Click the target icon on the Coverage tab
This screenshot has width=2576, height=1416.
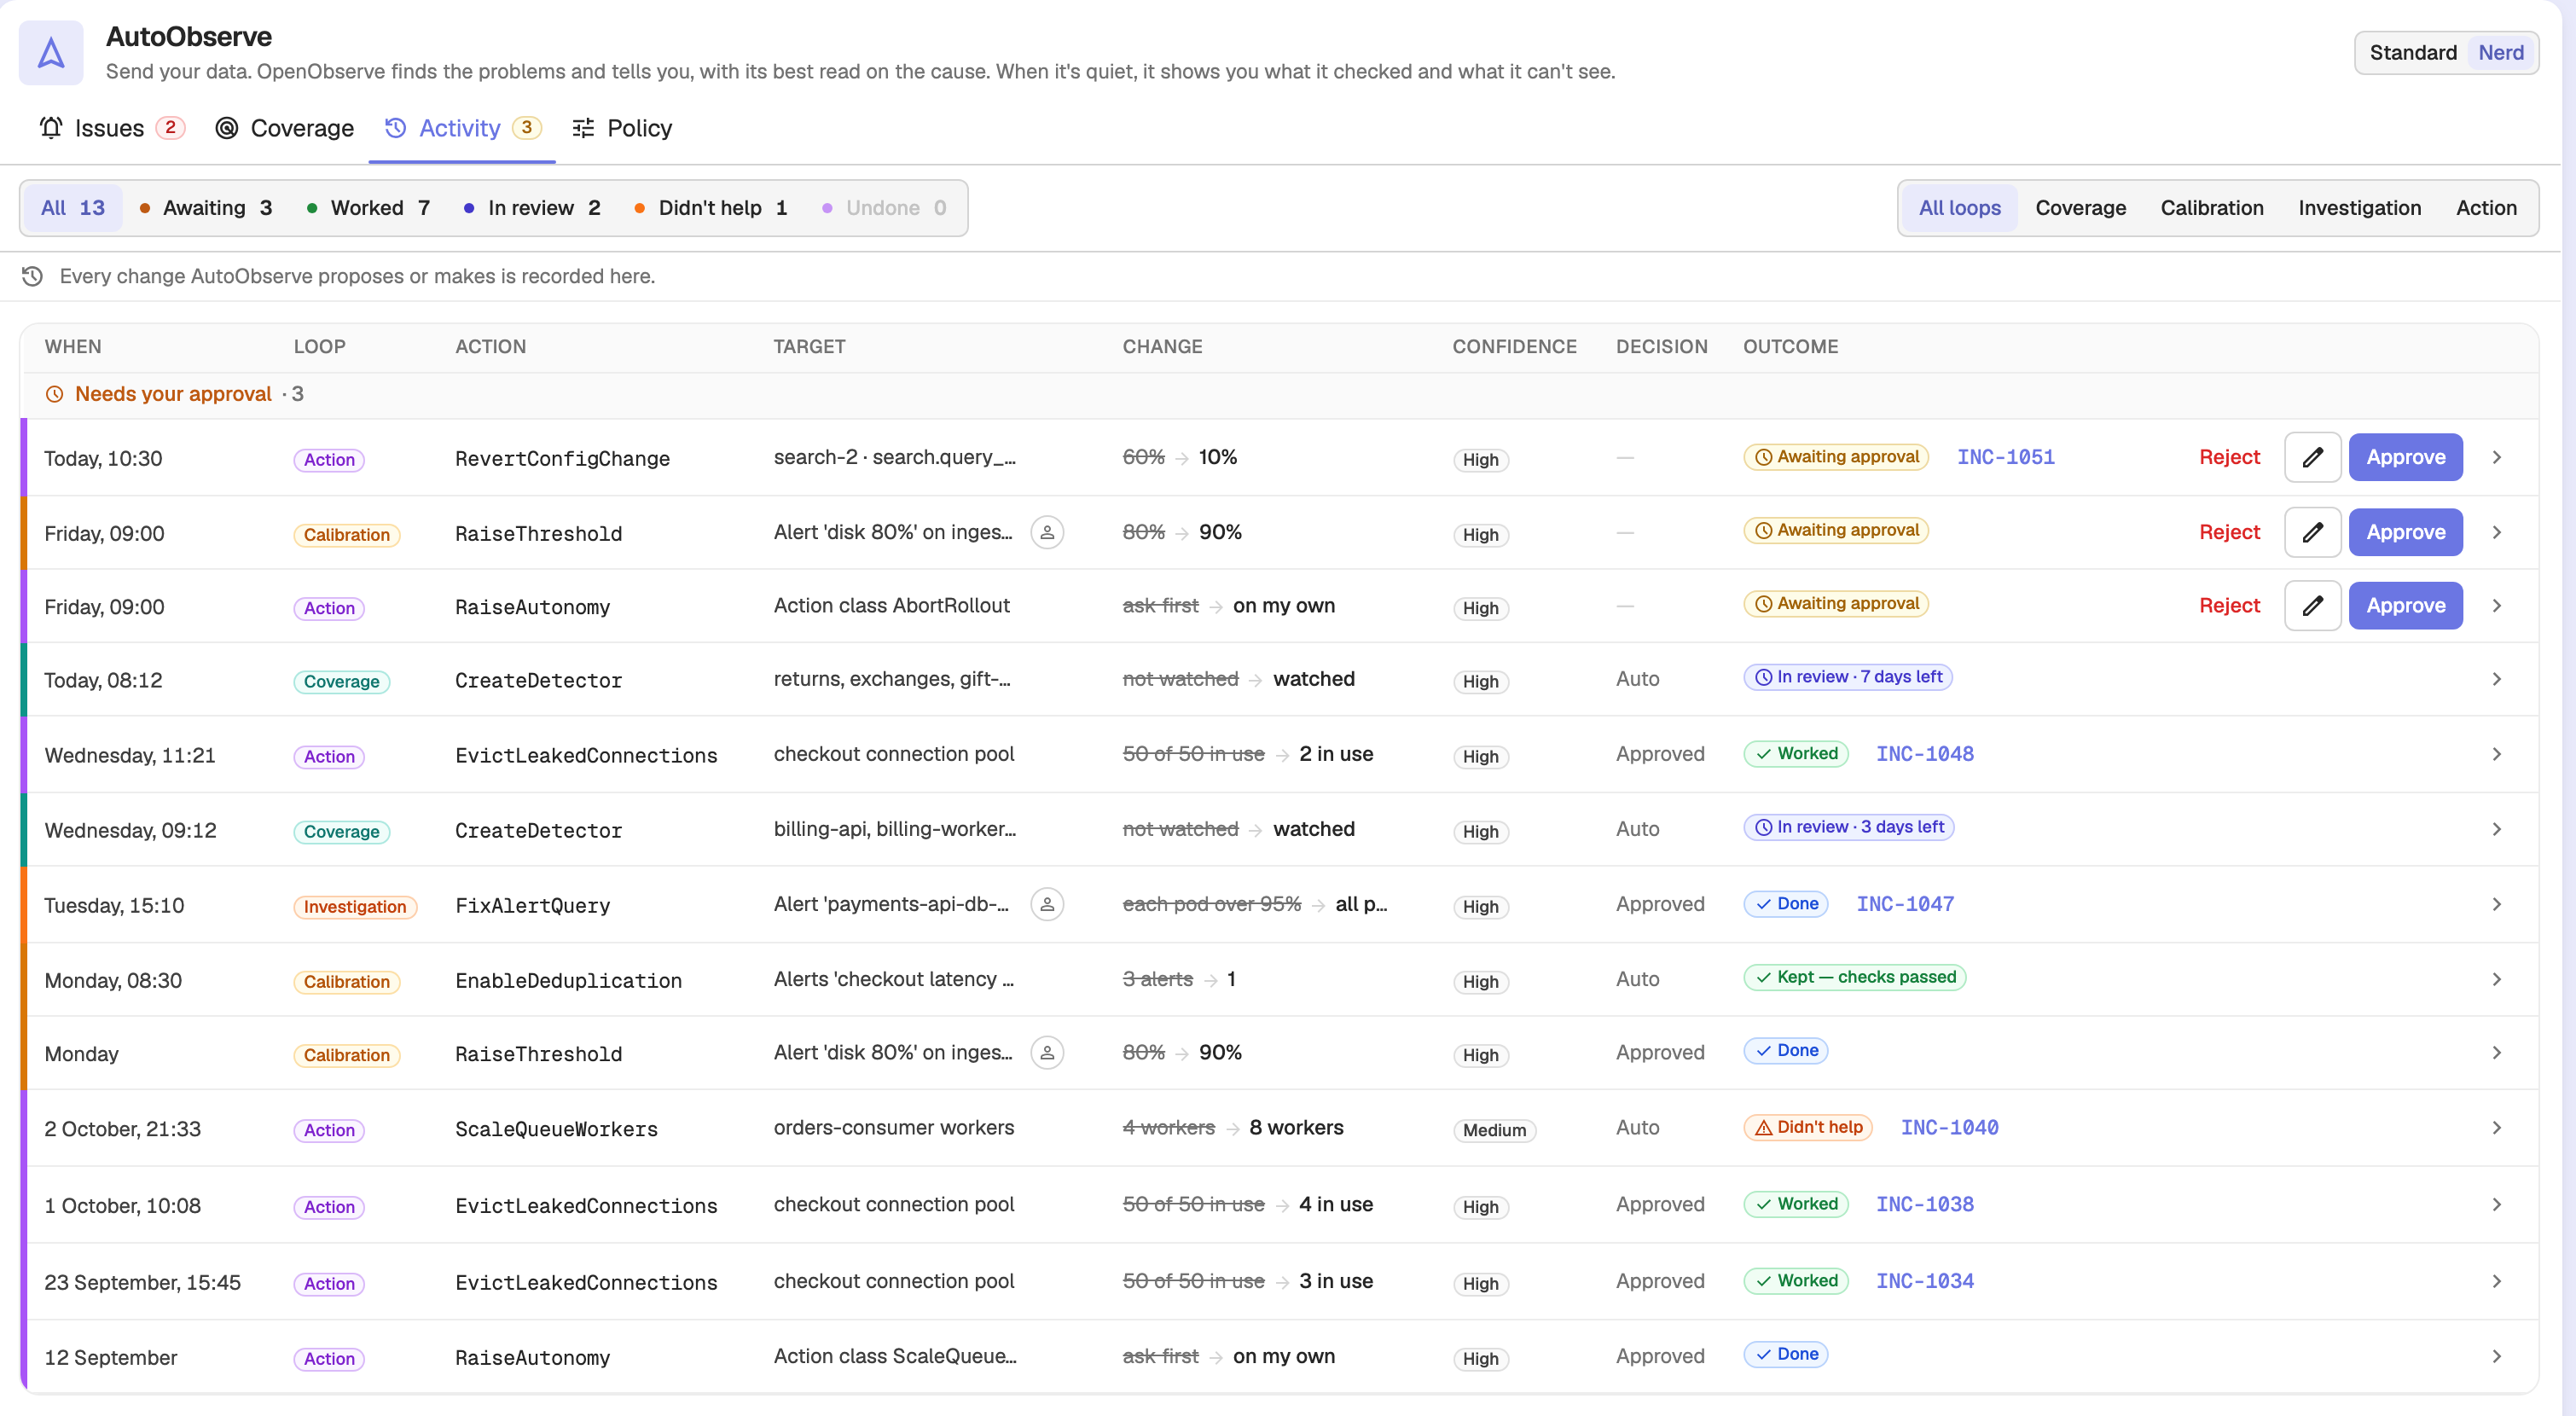(x=227, y=128)
